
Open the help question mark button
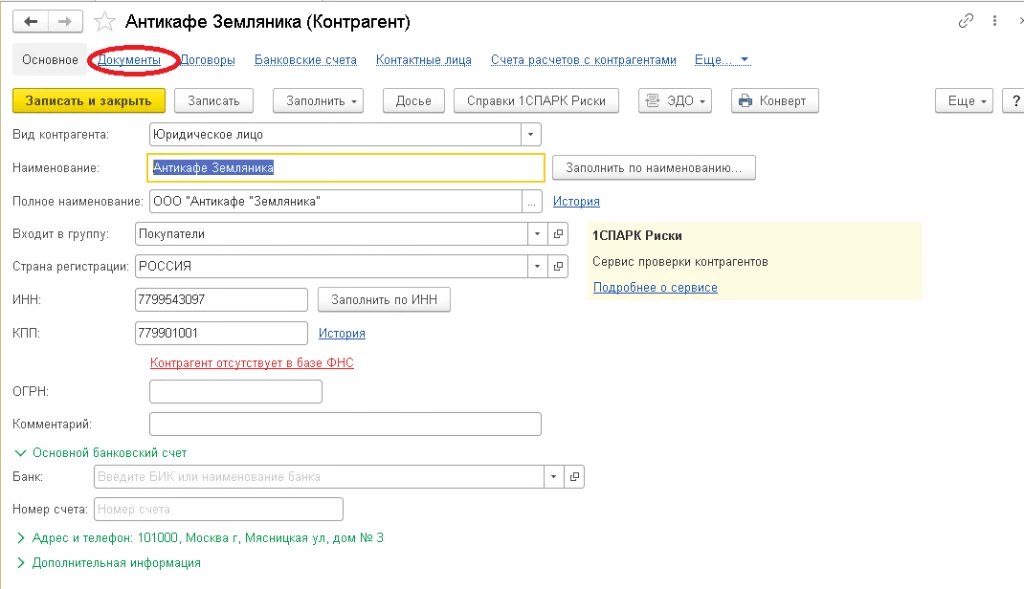tap(1015, 101)
